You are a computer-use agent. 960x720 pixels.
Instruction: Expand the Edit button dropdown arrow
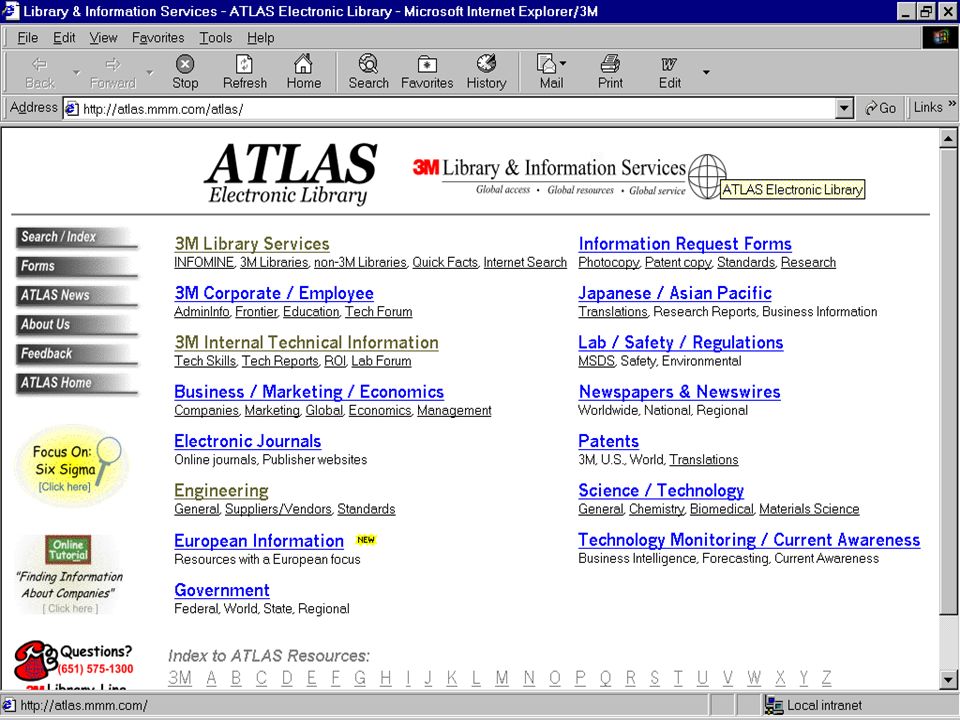tap(706, 72)
